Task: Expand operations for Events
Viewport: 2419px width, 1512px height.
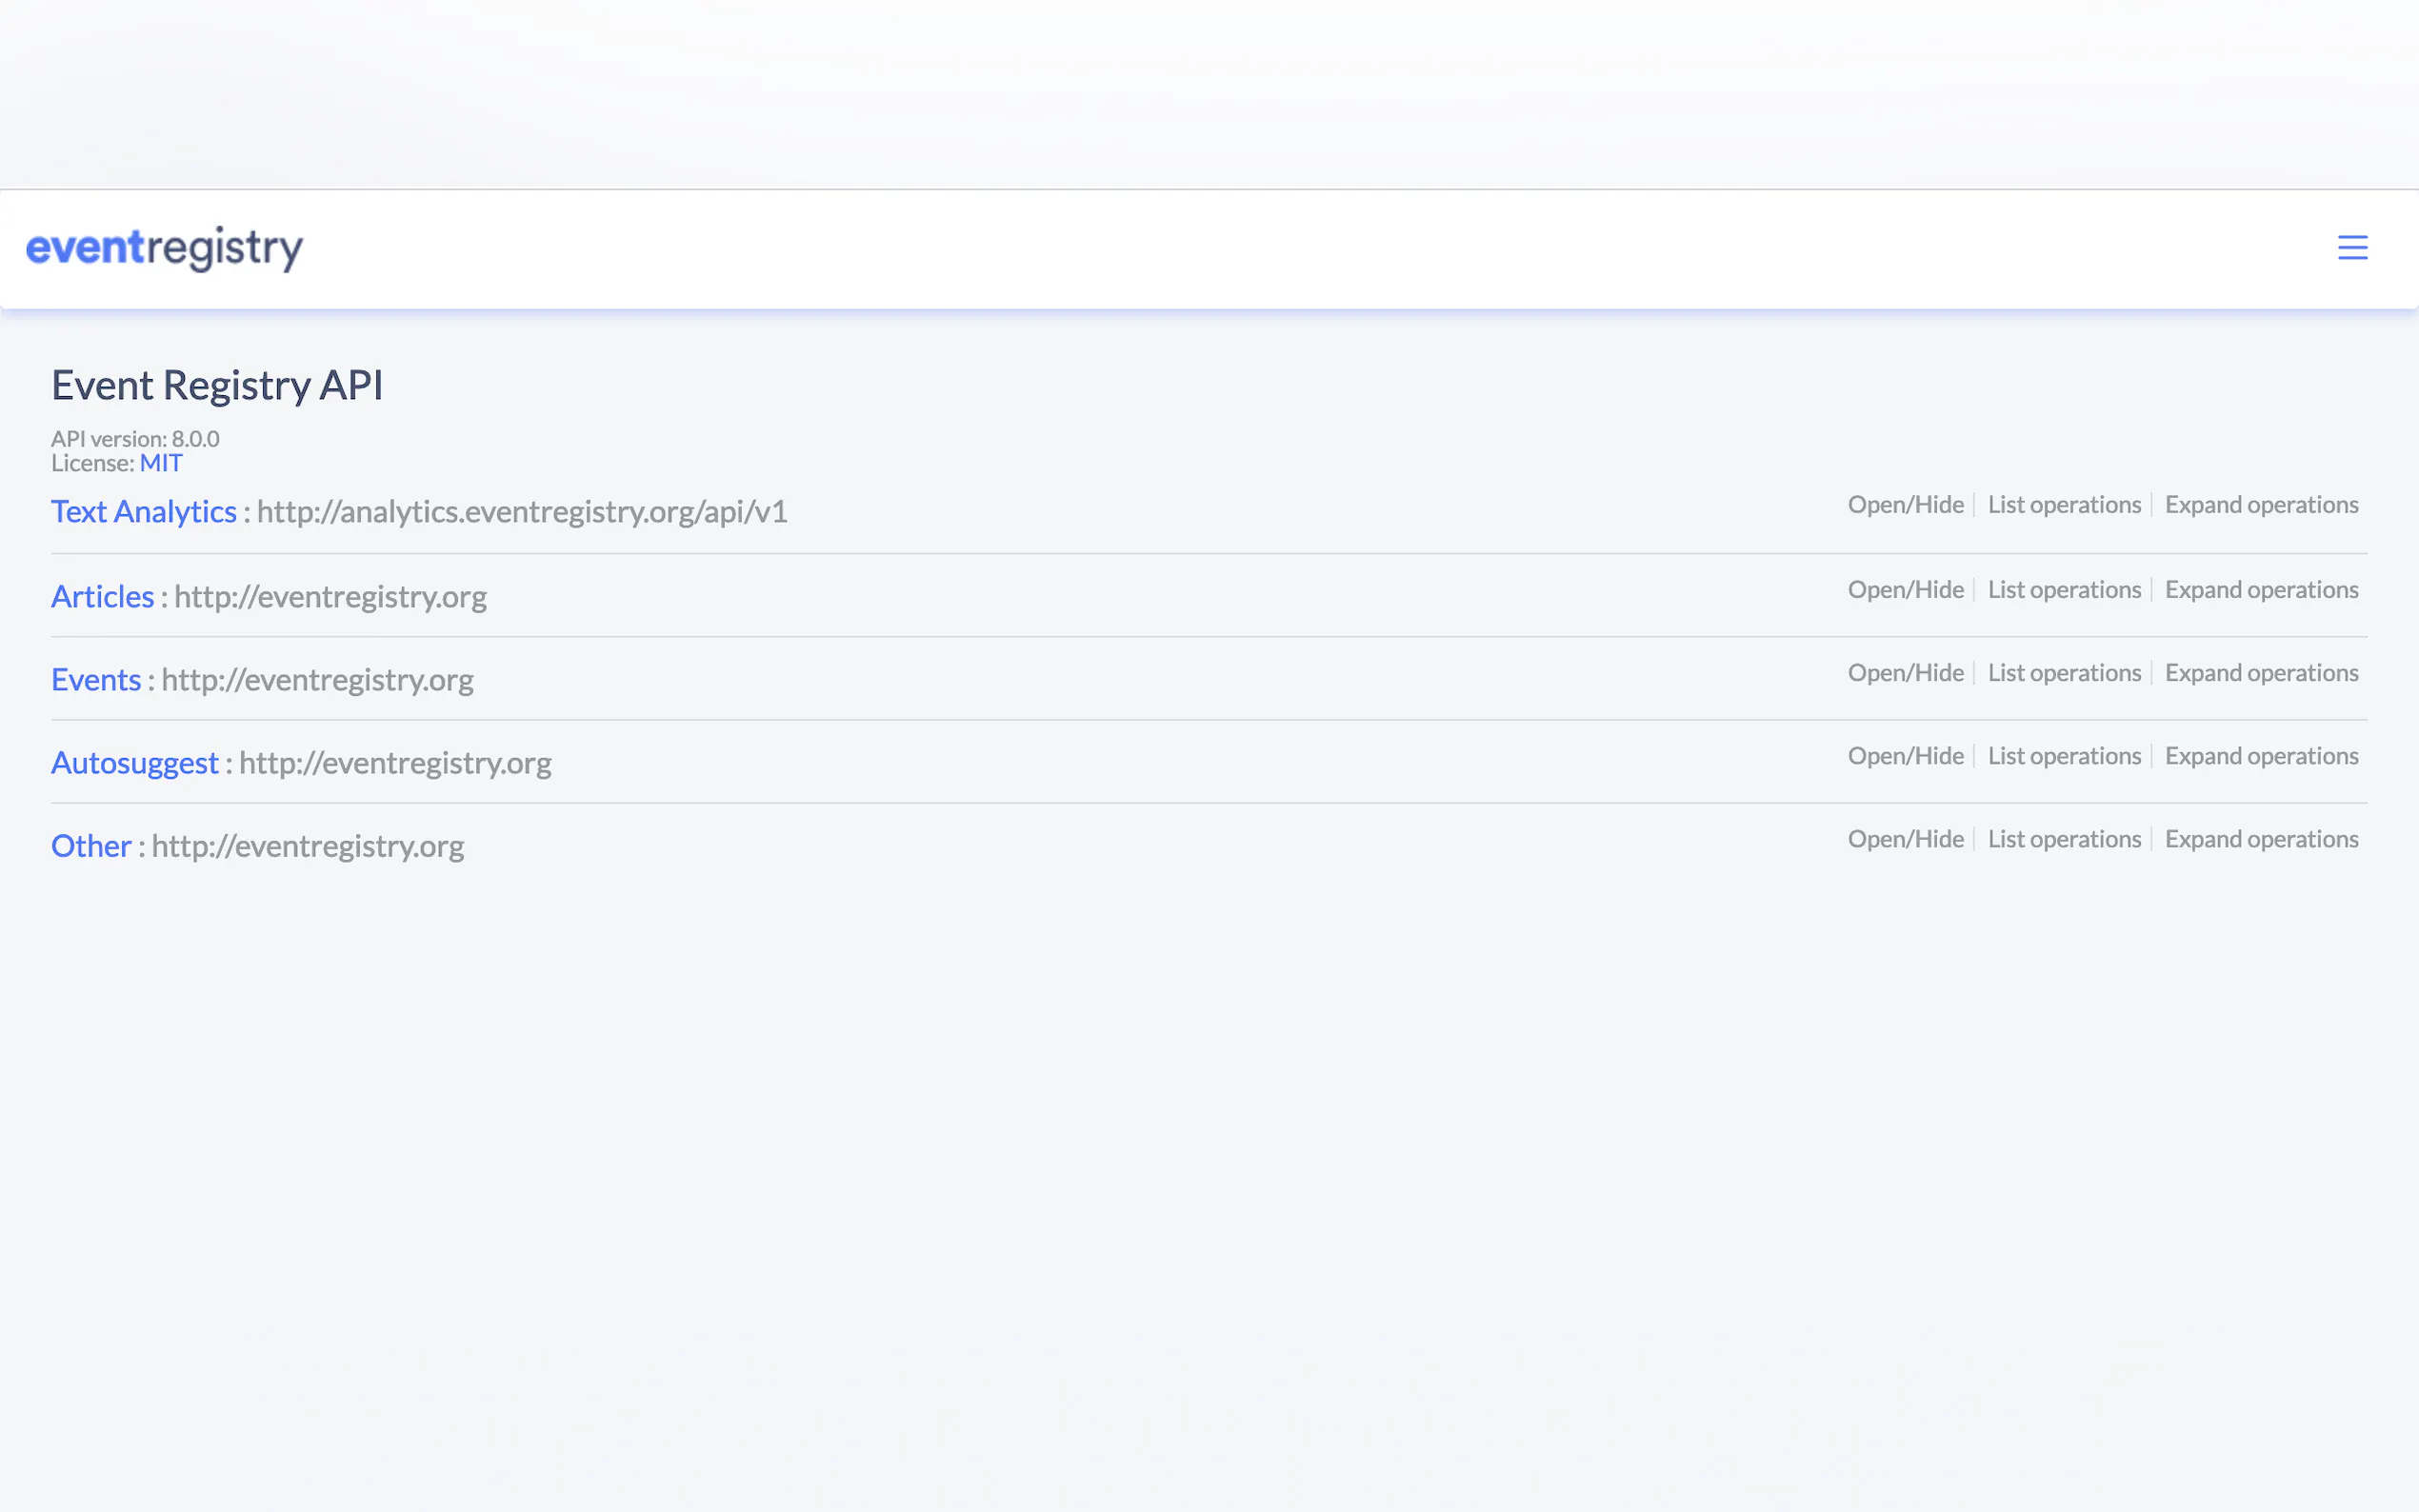Action: [x=2261, y=673]
